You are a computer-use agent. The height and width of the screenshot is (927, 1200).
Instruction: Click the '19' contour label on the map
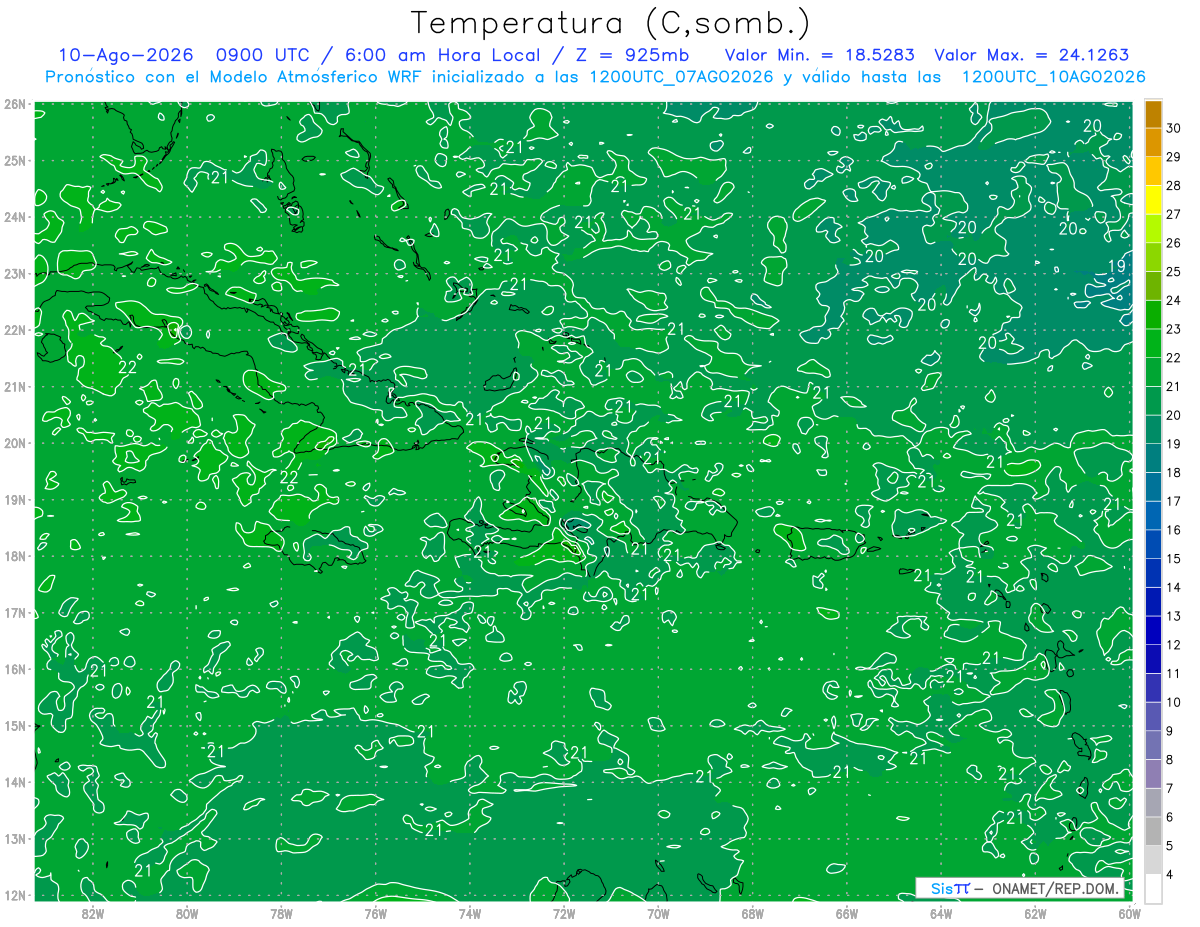[x=1117, y=266]
